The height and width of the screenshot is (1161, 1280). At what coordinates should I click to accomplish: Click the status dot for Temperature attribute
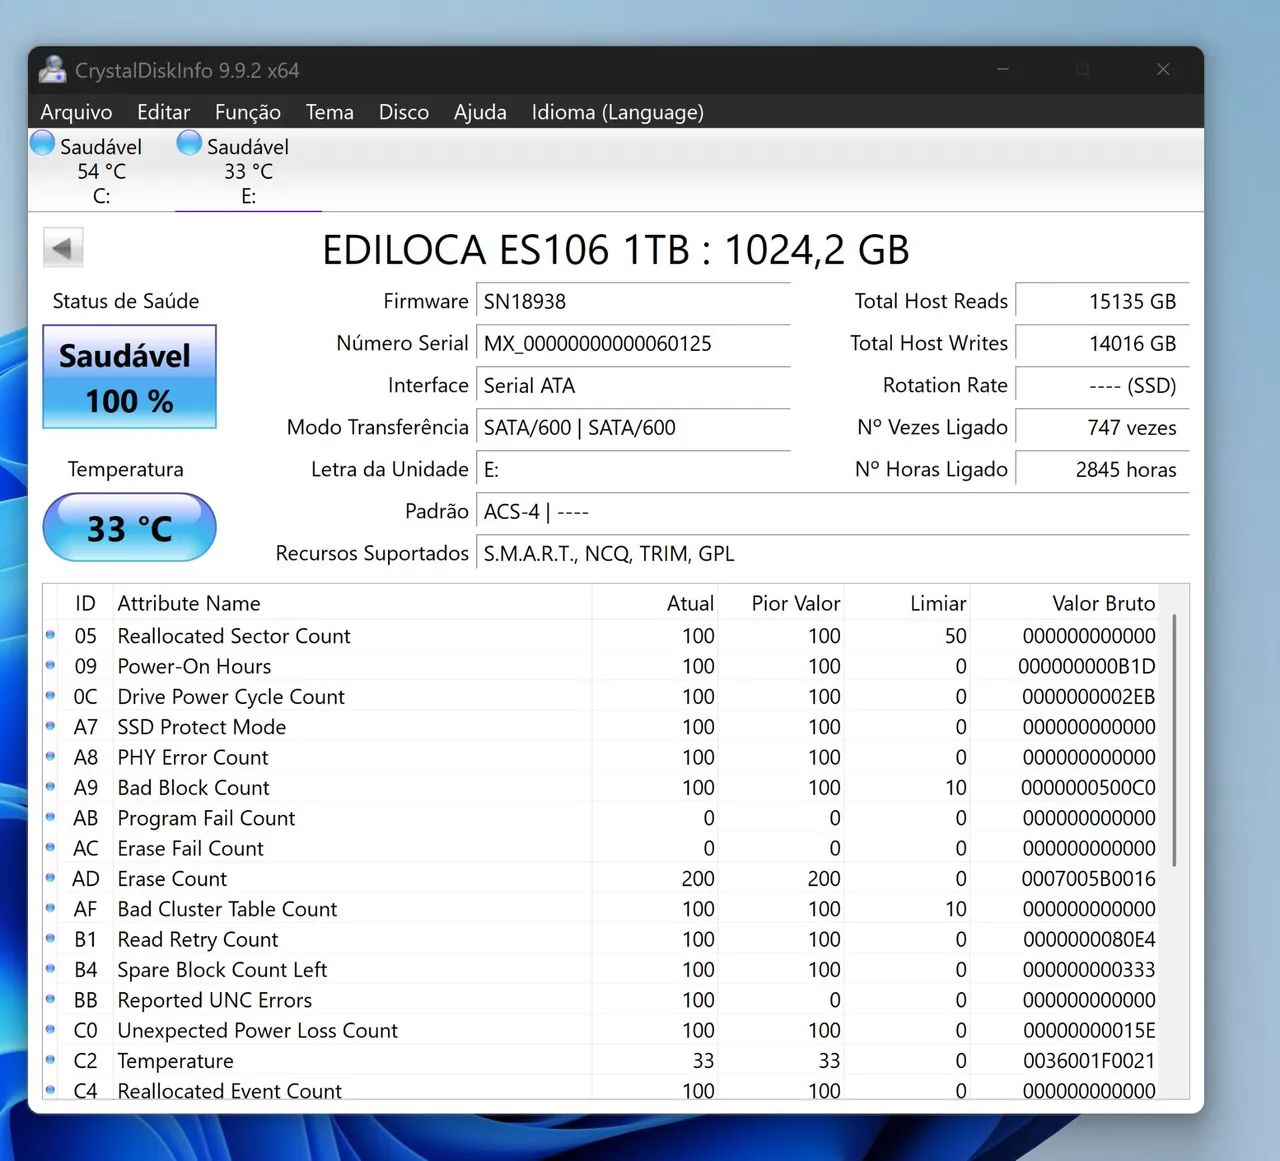click(50, 1059)
